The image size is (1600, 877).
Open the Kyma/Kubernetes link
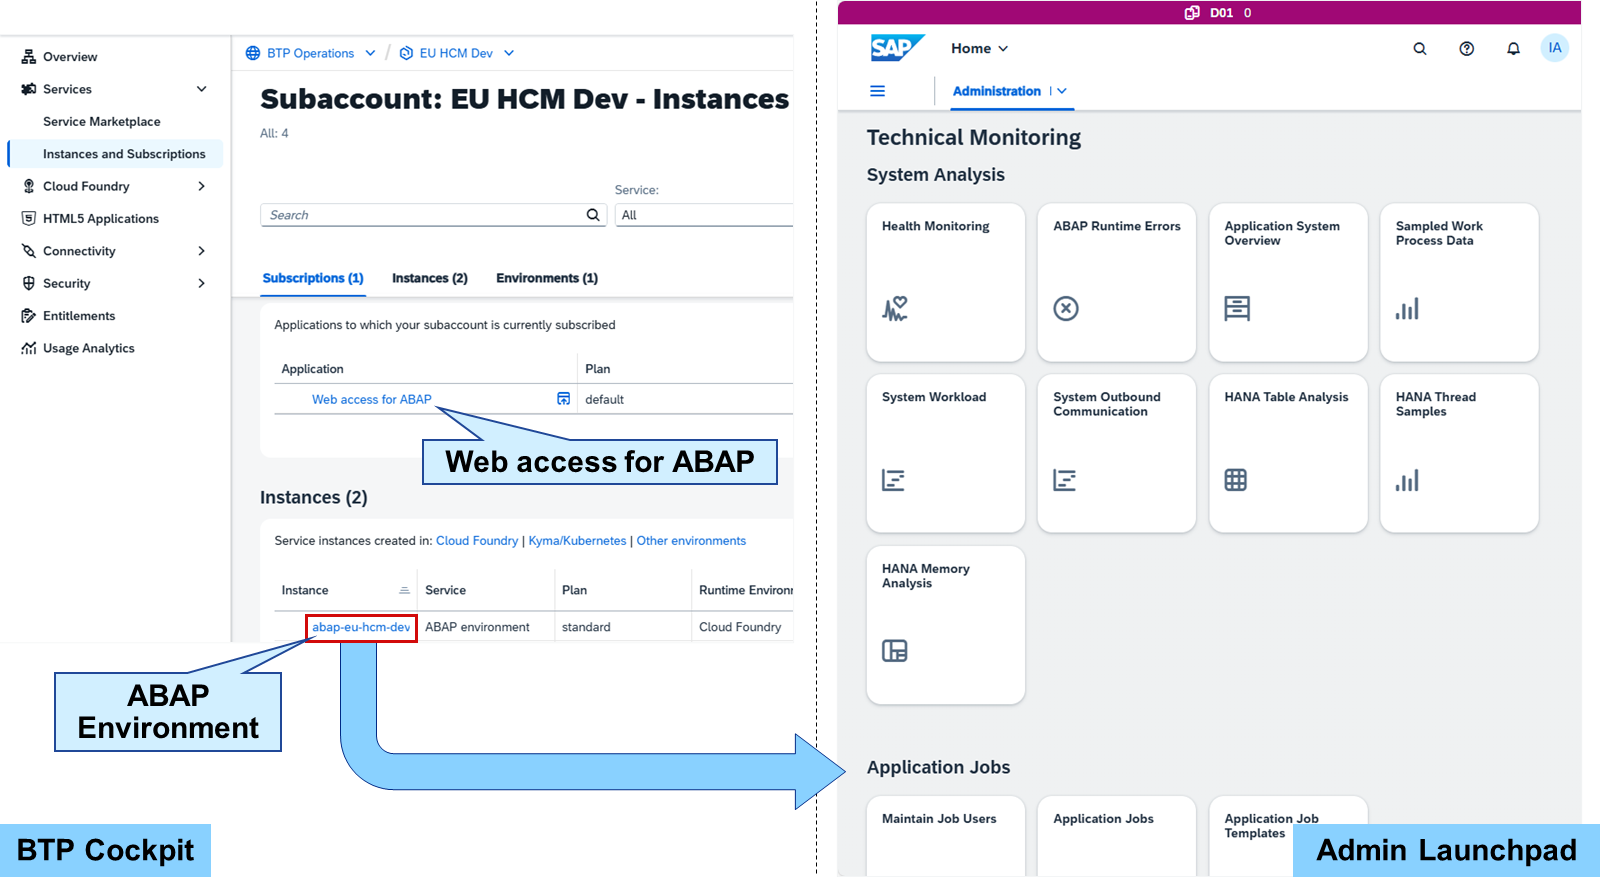pyautogui.click(x=578, y=541)
